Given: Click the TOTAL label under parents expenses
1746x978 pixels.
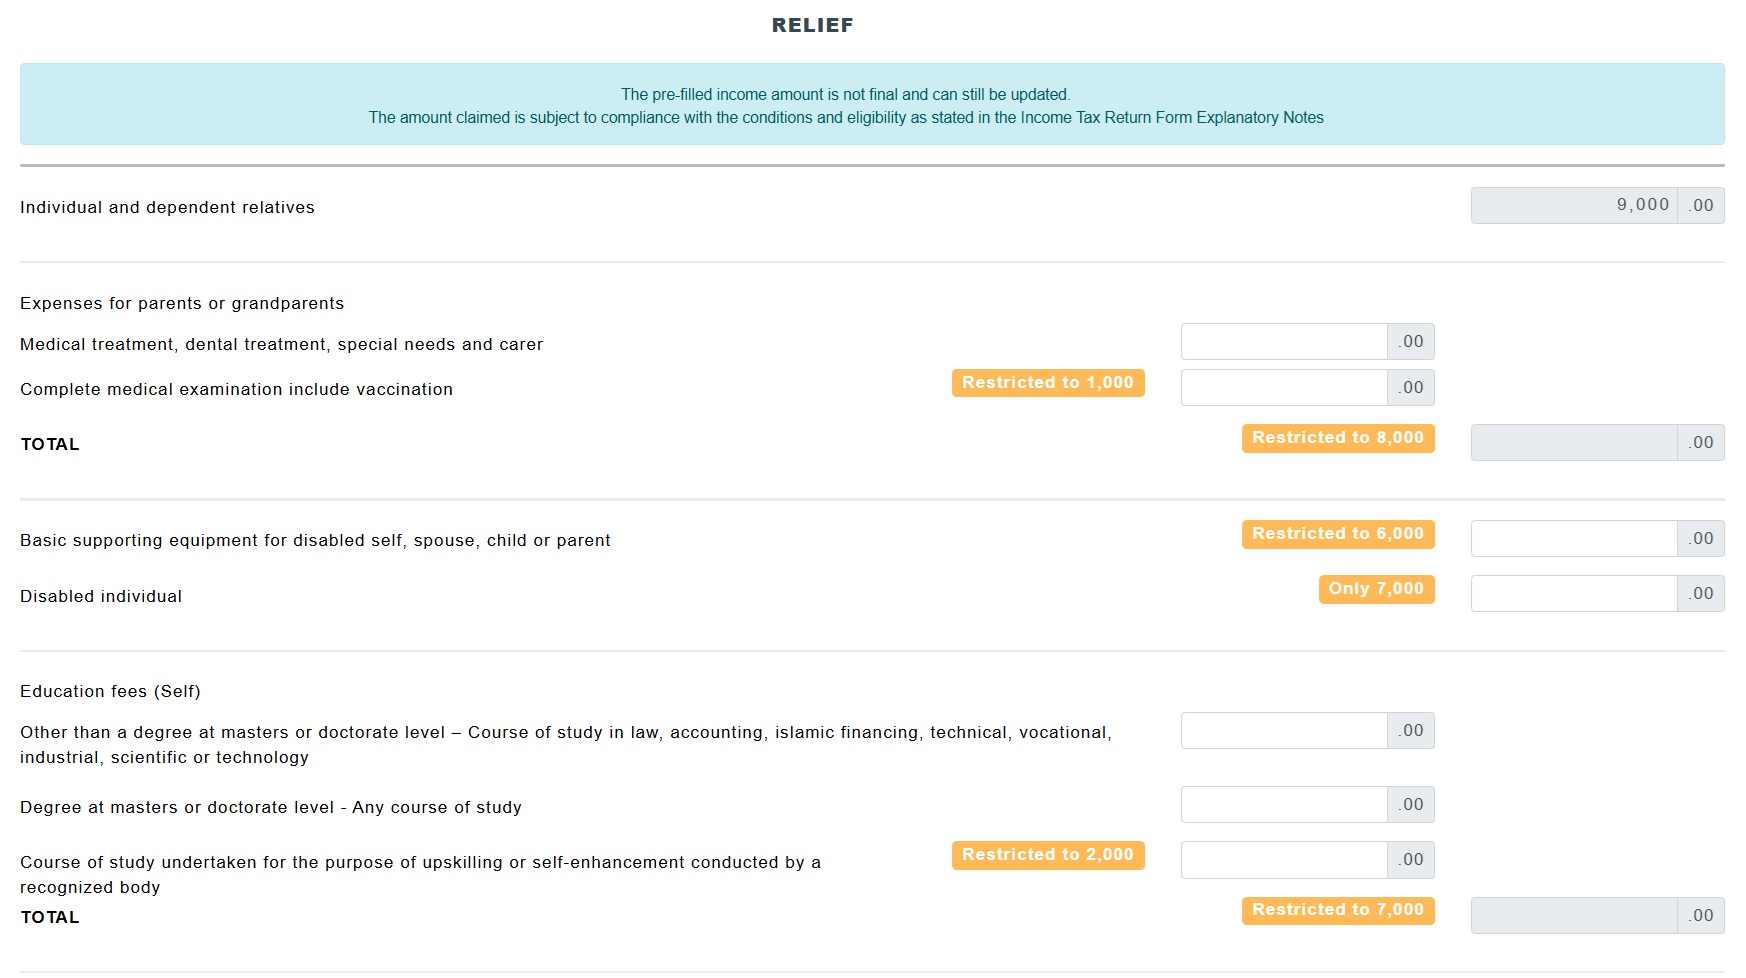Looking at the screenshot, I should click(50, 445).
